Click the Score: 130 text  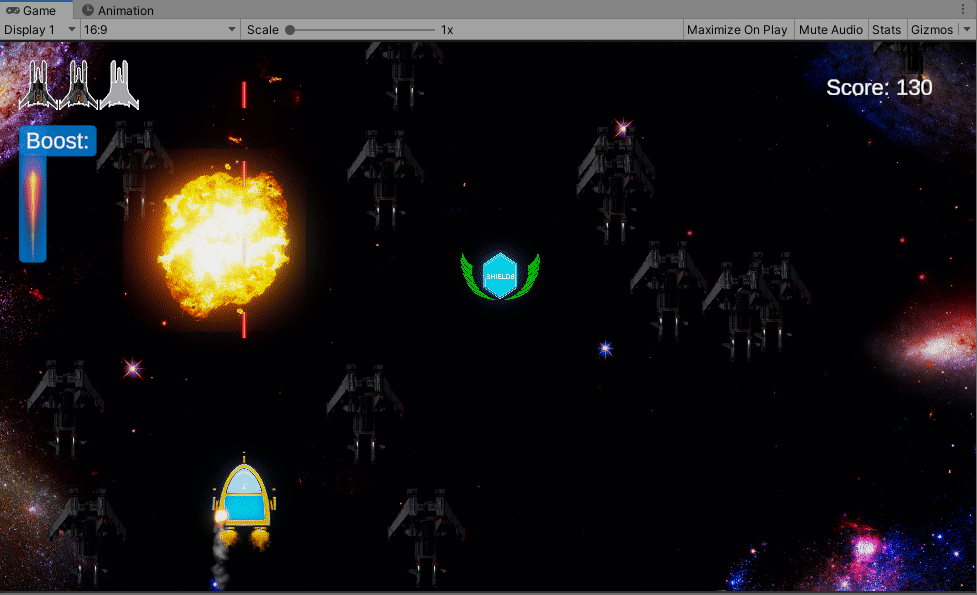pos(879,87)
